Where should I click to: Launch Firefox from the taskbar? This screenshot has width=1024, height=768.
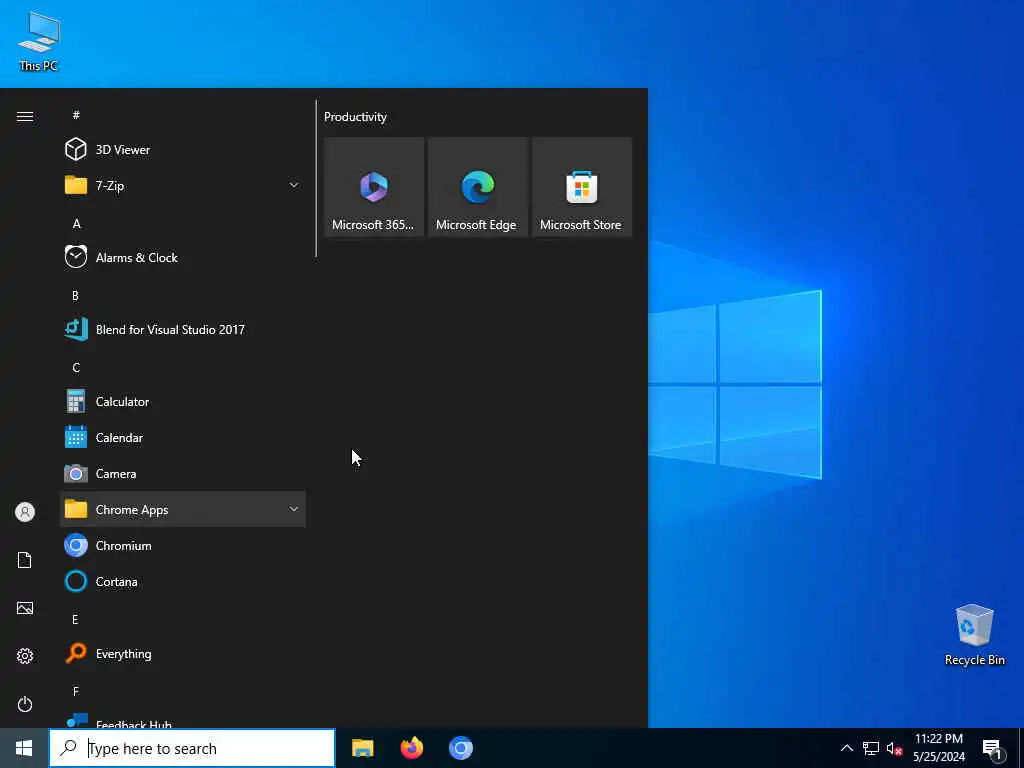411,748
